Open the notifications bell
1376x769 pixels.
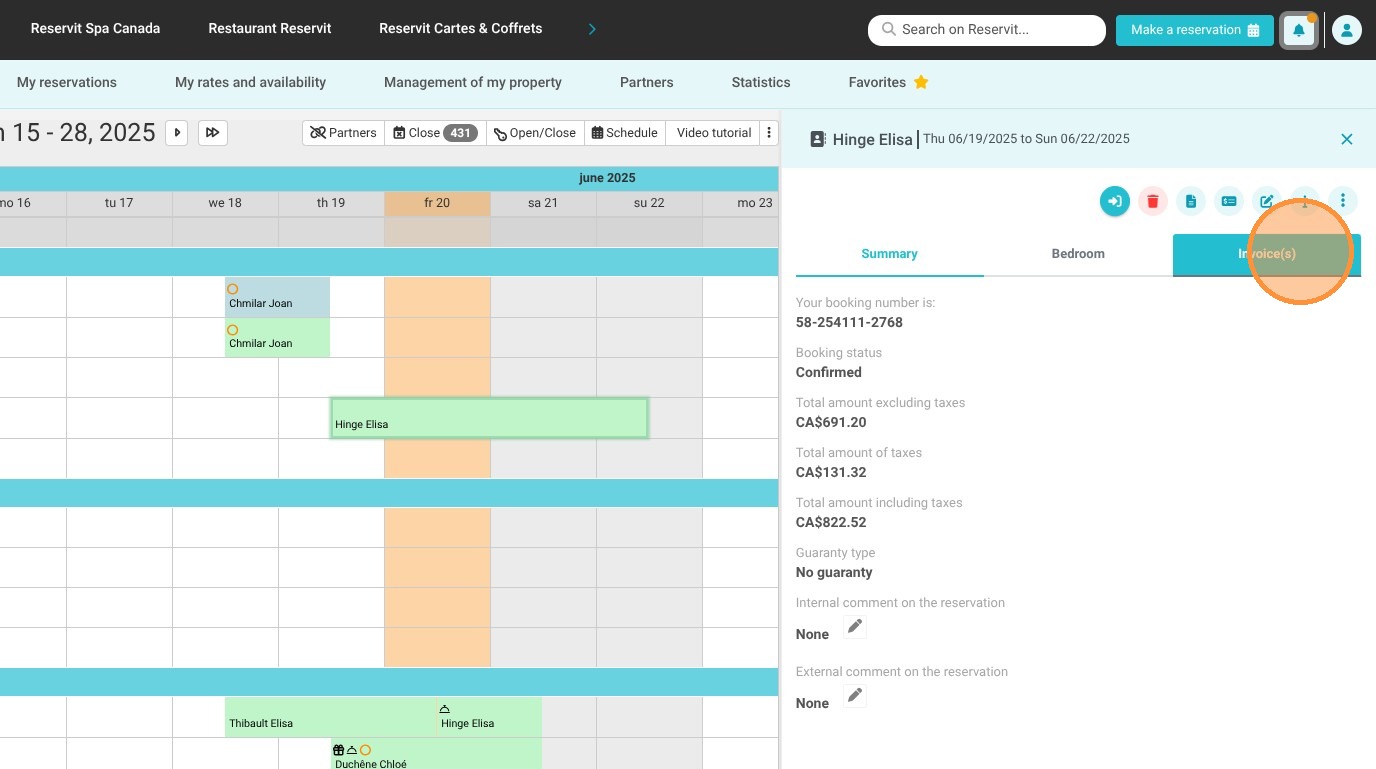point(1299,30)
